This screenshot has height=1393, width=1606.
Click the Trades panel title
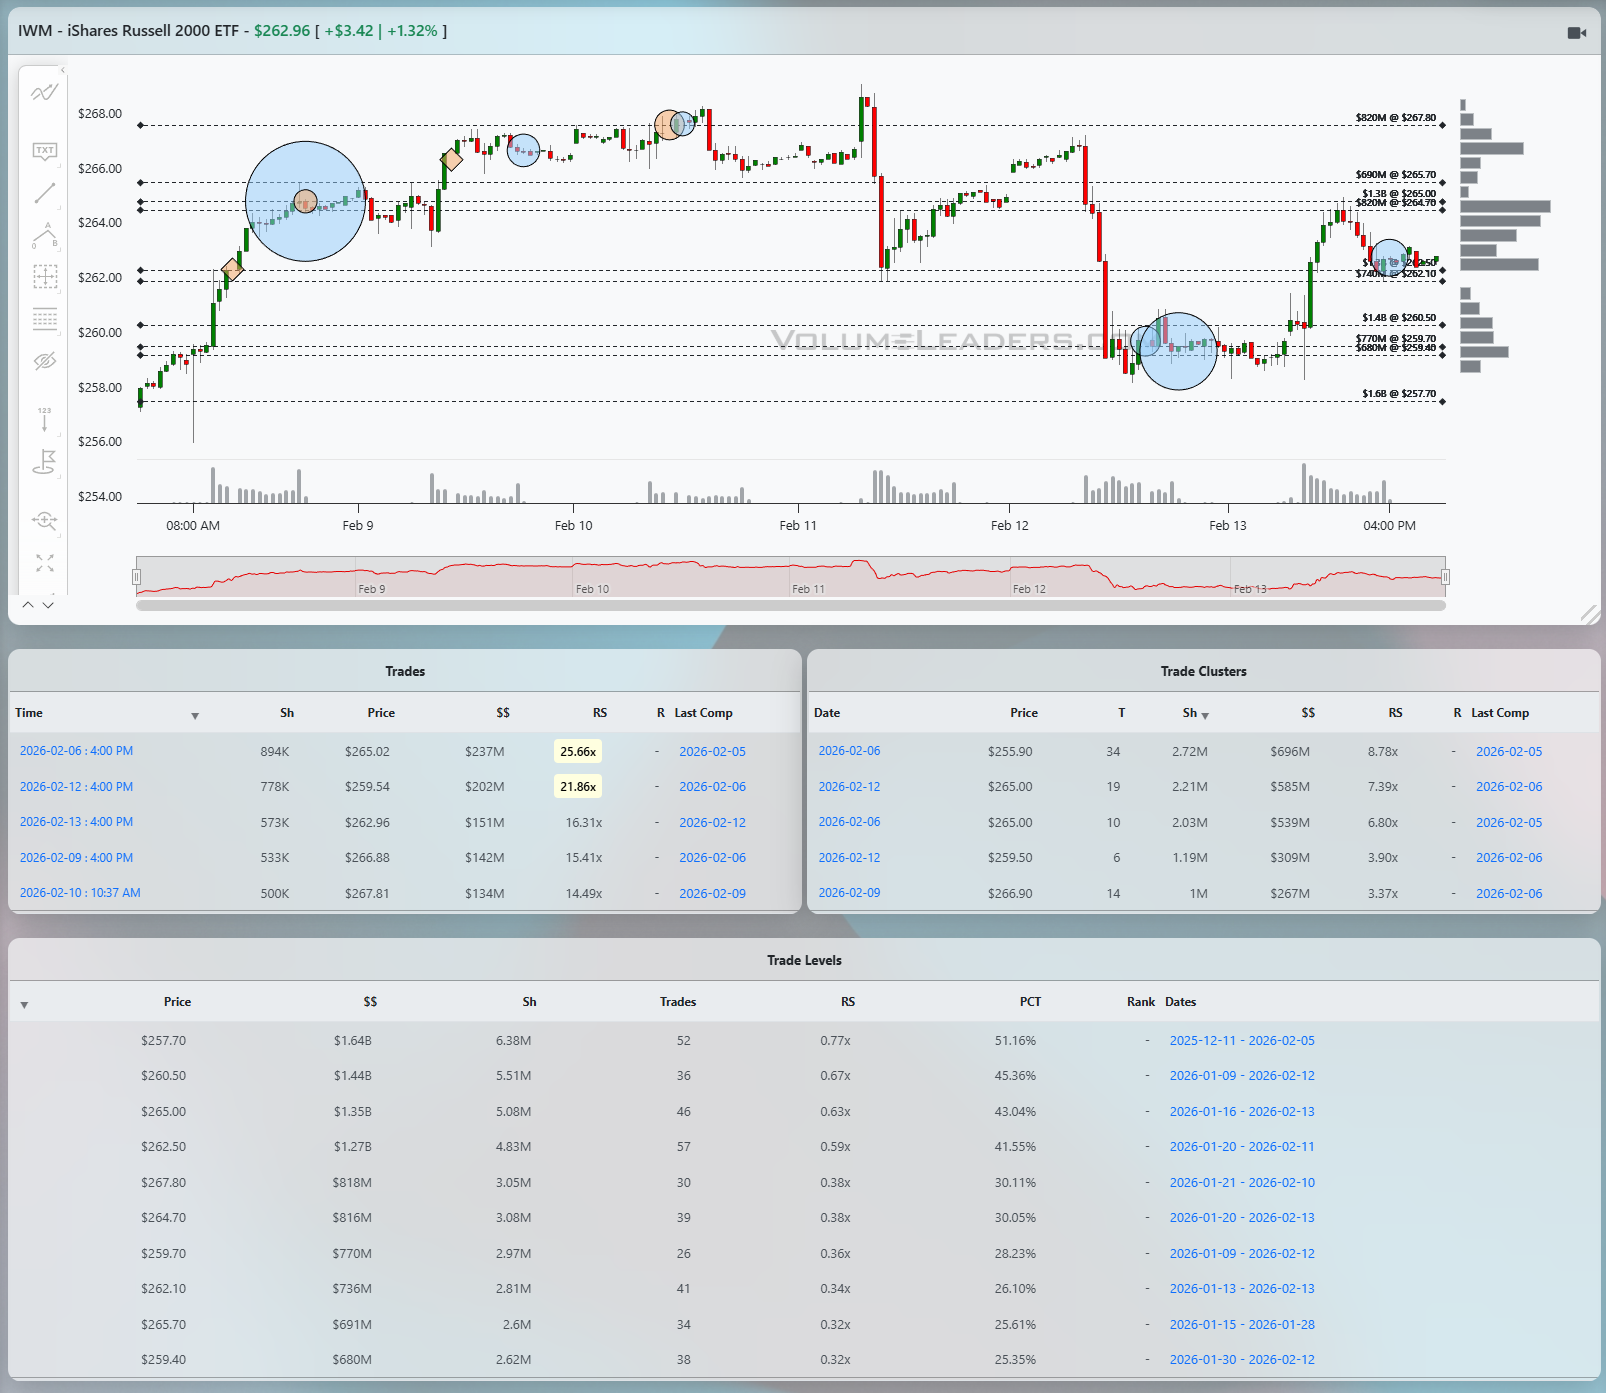(x=405, y=671)
